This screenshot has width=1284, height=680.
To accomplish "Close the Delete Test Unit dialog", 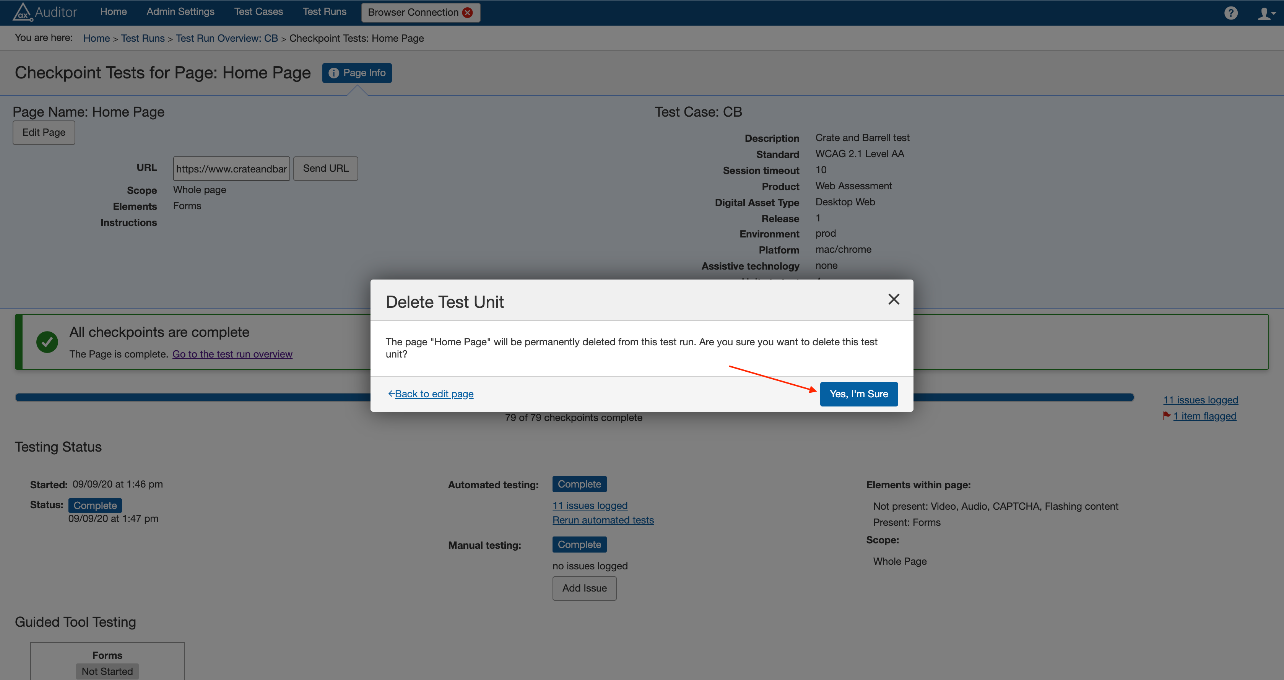I will [x=893, y=299].
